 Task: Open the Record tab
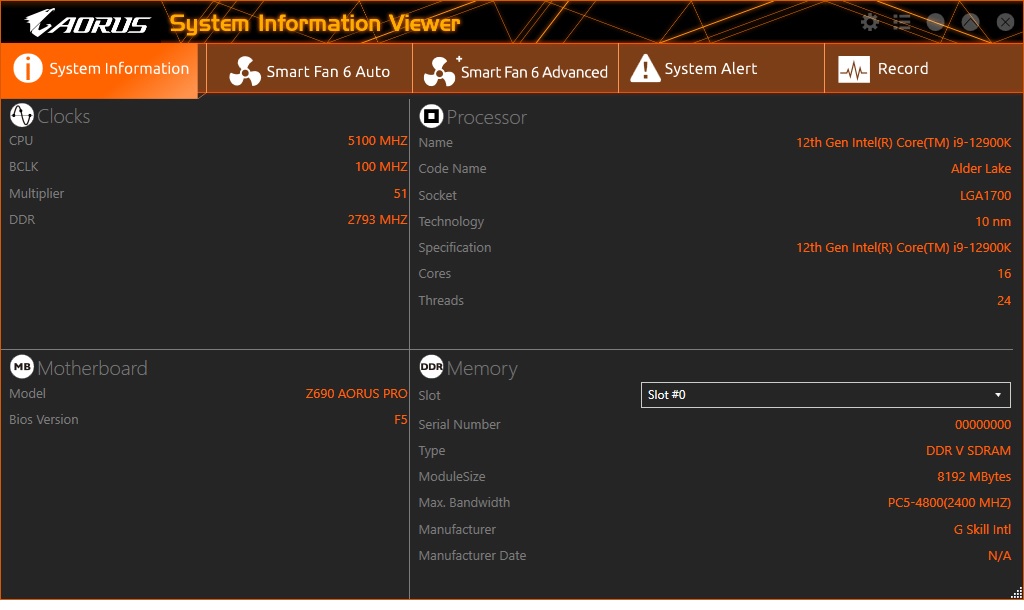point(924,69)
